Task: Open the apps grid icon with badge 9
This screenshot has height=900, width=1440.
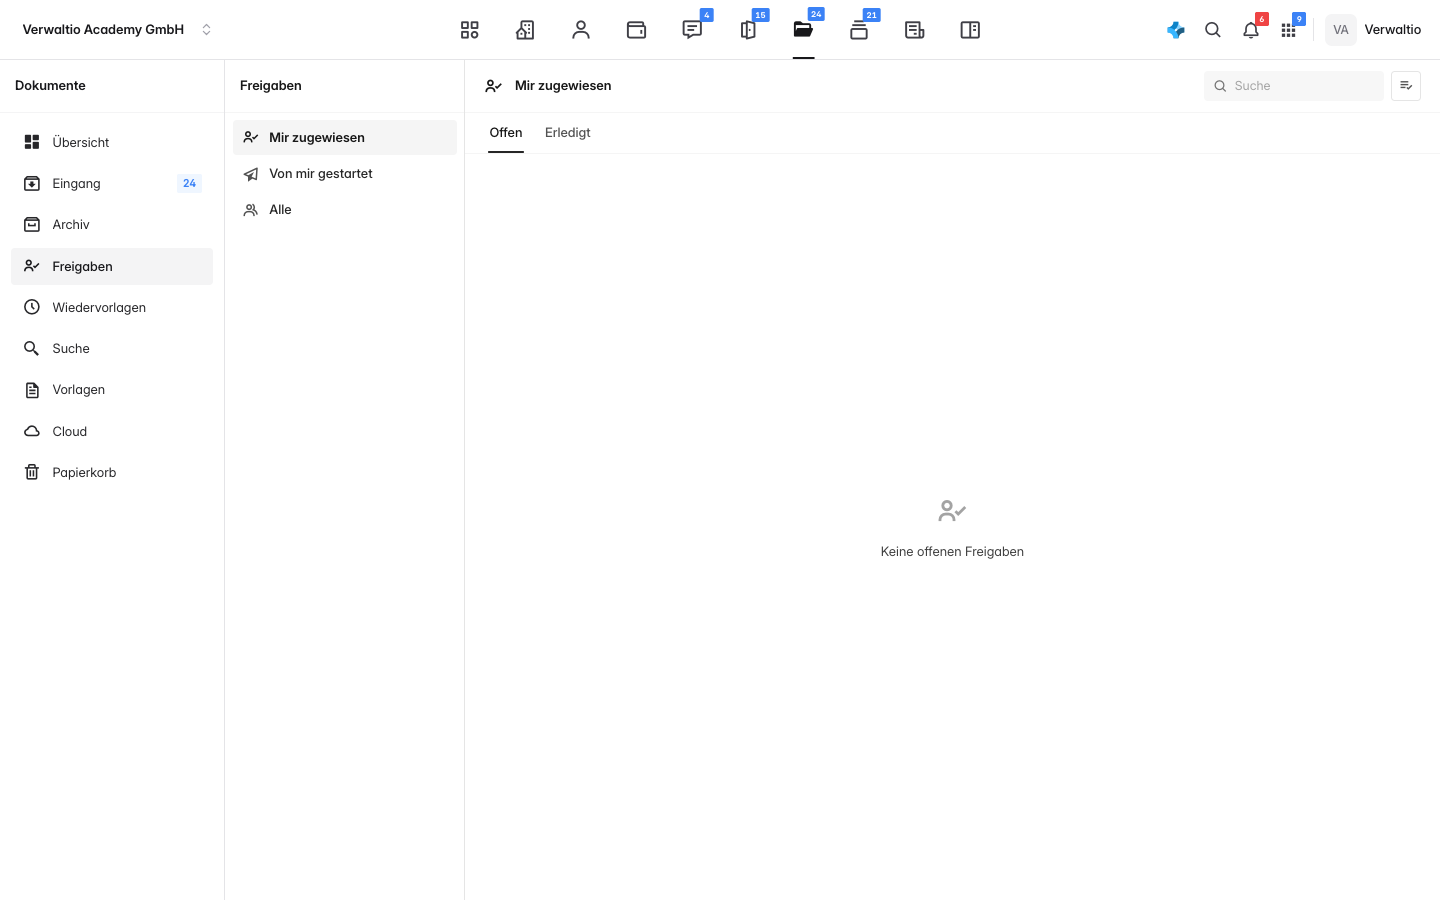Action: pos(1289,30)
